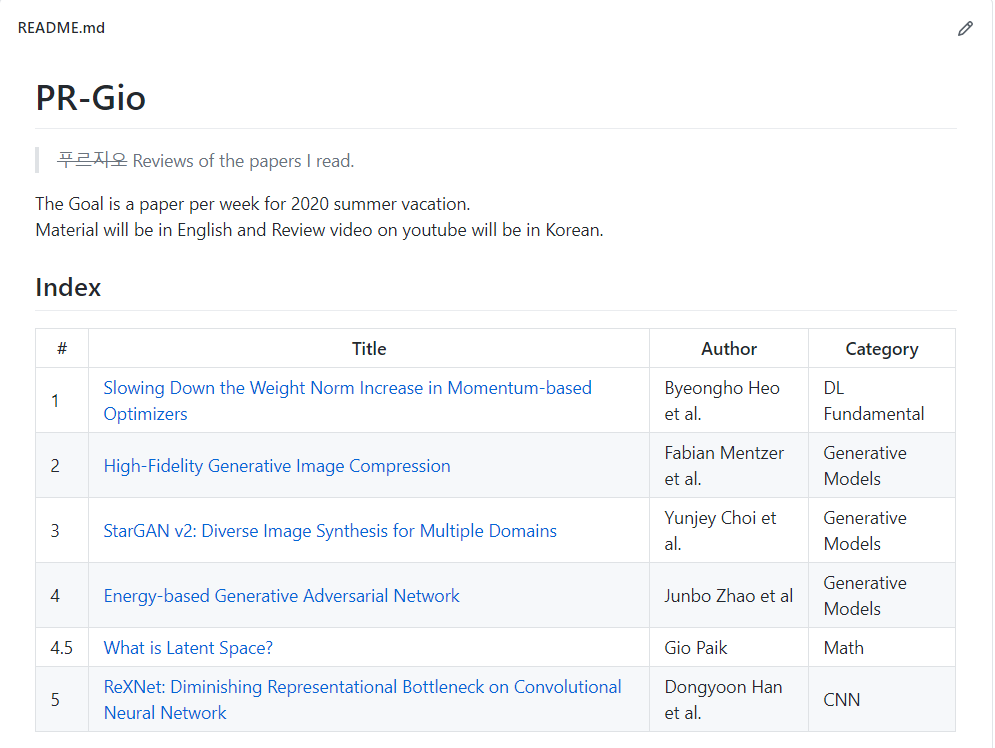Open Slowing Down the Weight Norm paper link
The image size is (995, 748).
click(x=347, y=388)
